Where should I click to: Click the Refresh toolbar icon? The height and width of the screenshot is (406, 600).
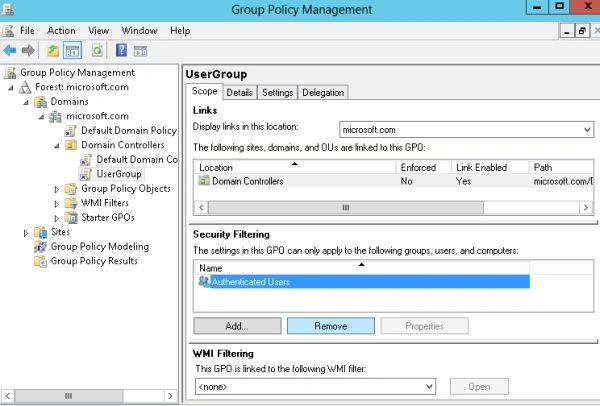coord(97,51)
